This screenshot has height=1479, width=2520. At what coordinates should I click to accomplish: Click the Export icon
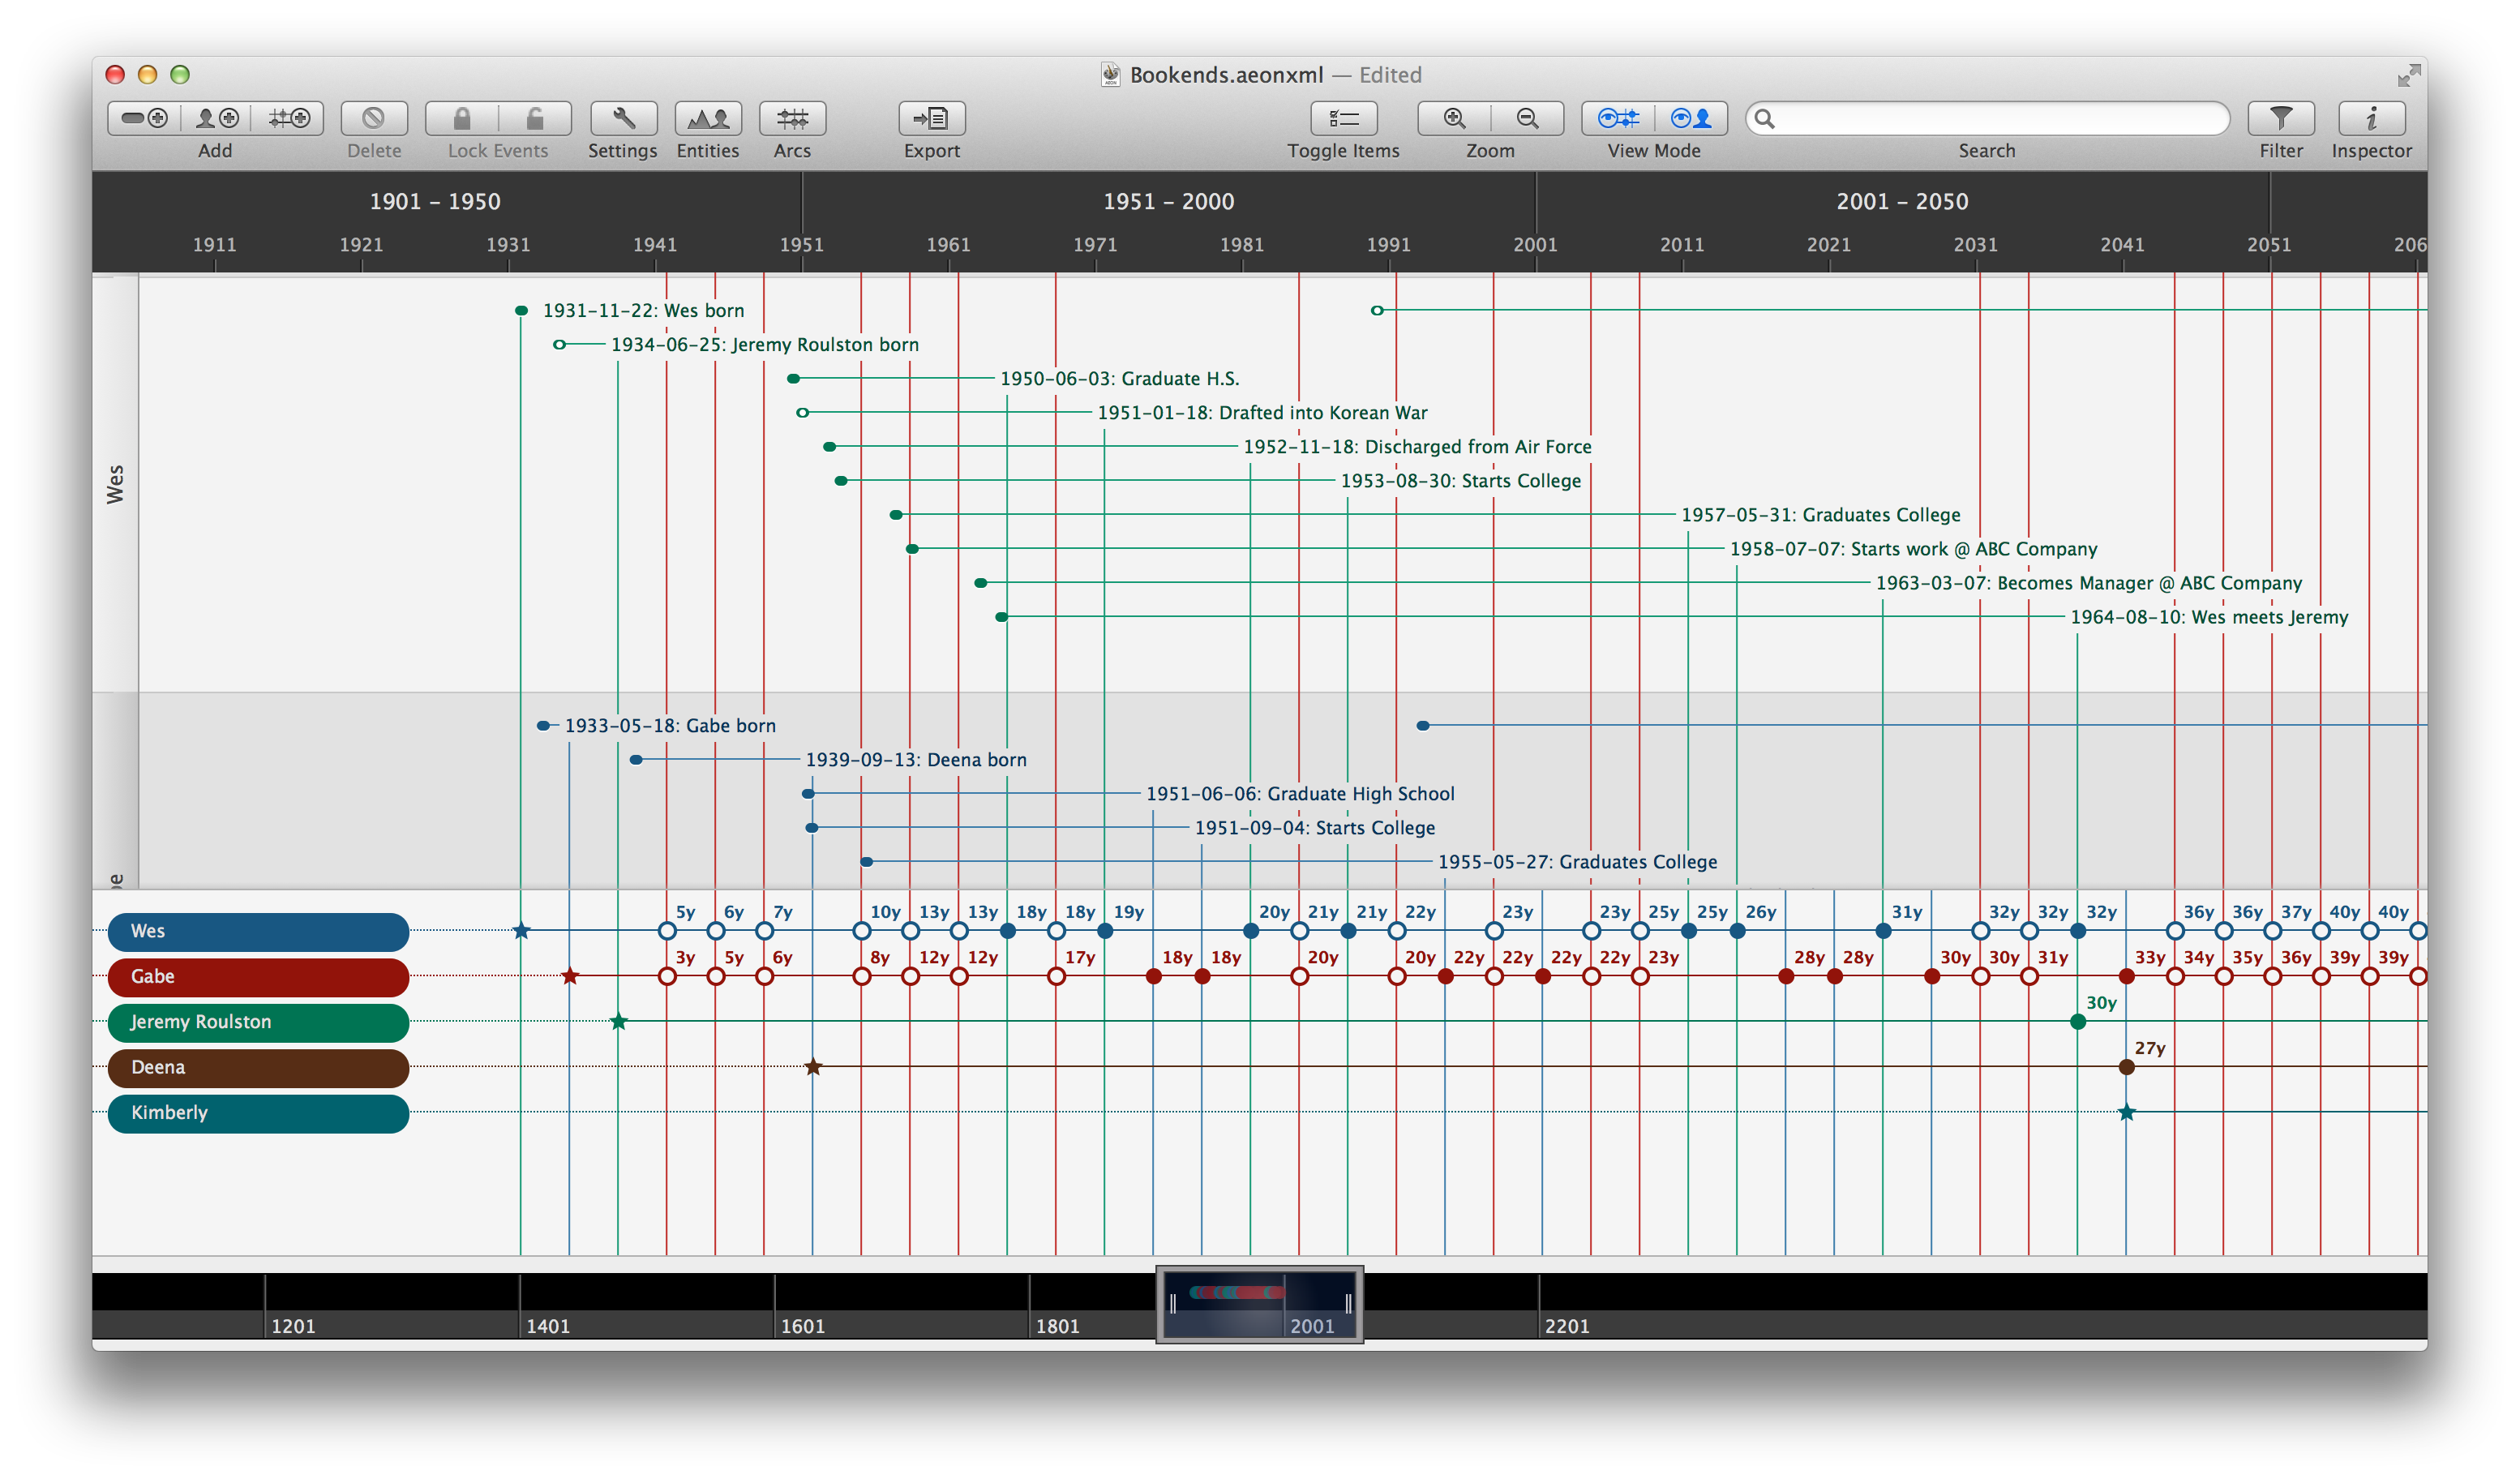[x=931, y=118]
